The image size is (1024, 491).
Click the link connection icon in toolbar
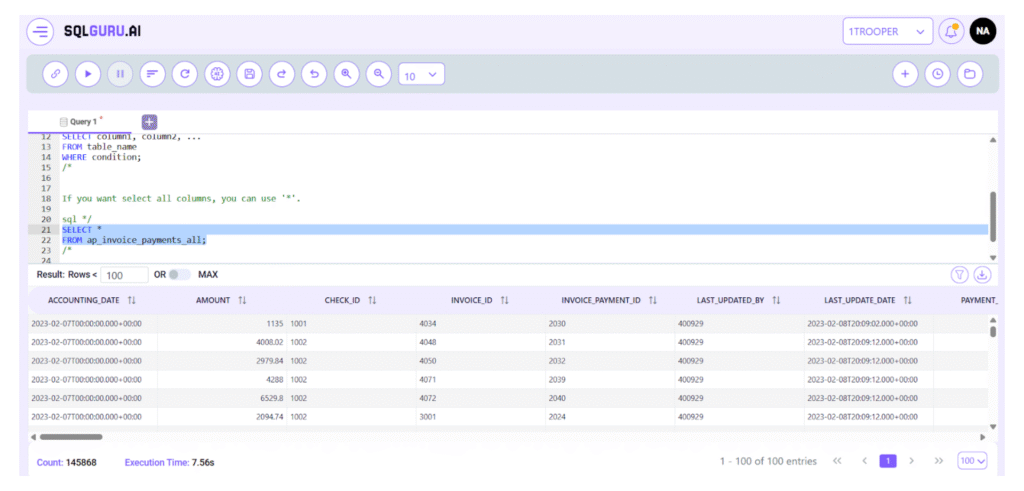(56, 74)
